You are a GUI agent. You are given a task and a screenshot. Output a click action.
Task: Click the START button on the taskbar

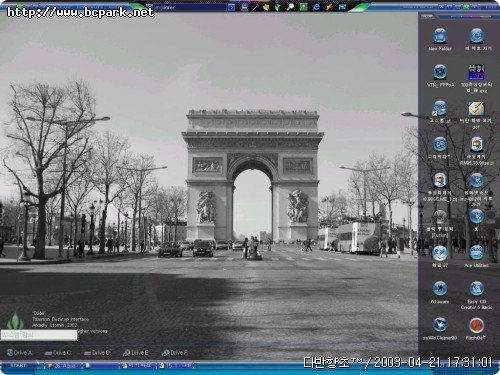point(18,366)
